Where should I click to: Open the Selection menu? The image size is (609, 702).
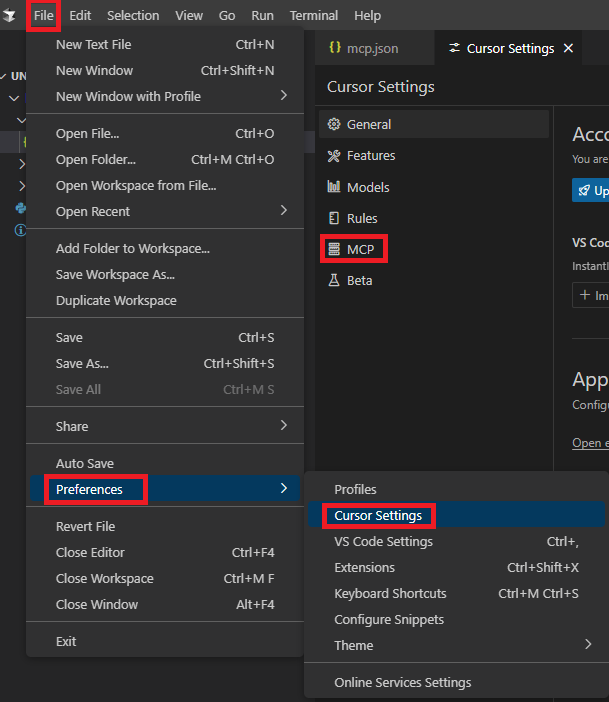133,16
